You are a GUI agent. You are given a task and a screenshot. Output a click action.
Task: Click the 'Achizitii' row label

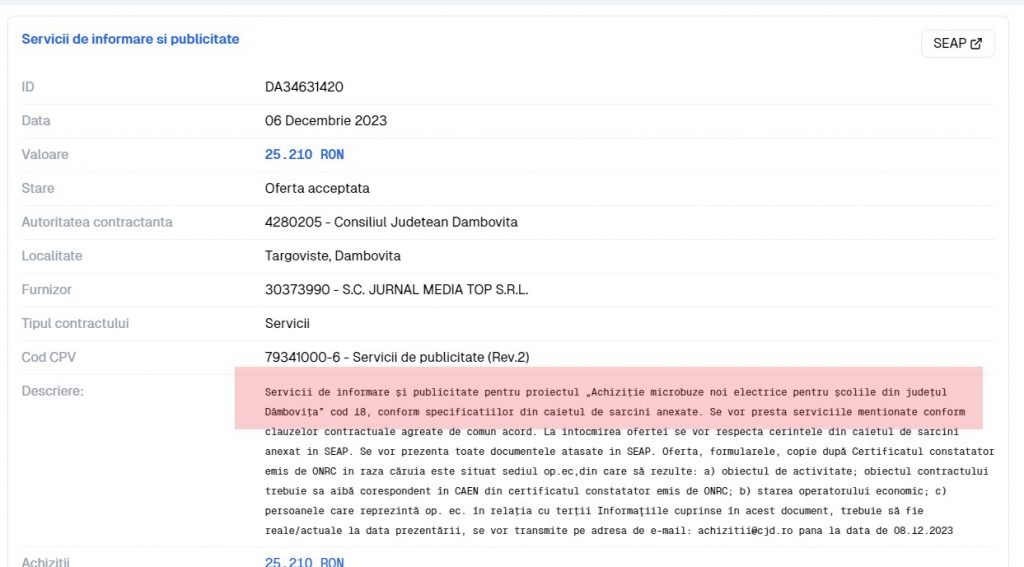(46, 562)
